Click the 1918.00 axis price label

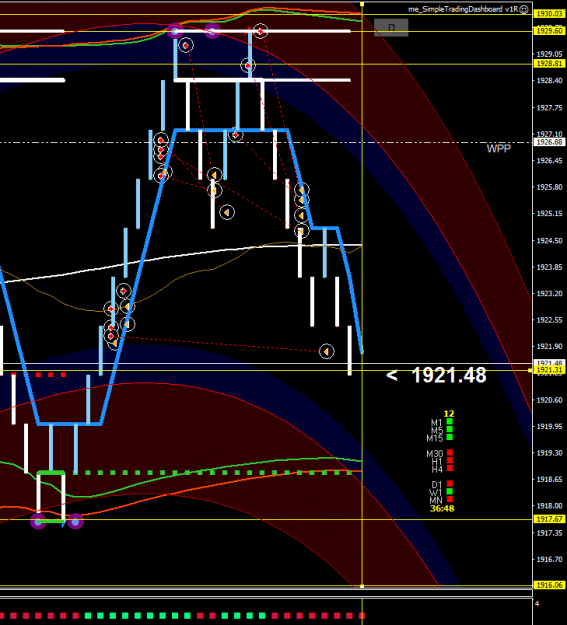pos(549,506)
